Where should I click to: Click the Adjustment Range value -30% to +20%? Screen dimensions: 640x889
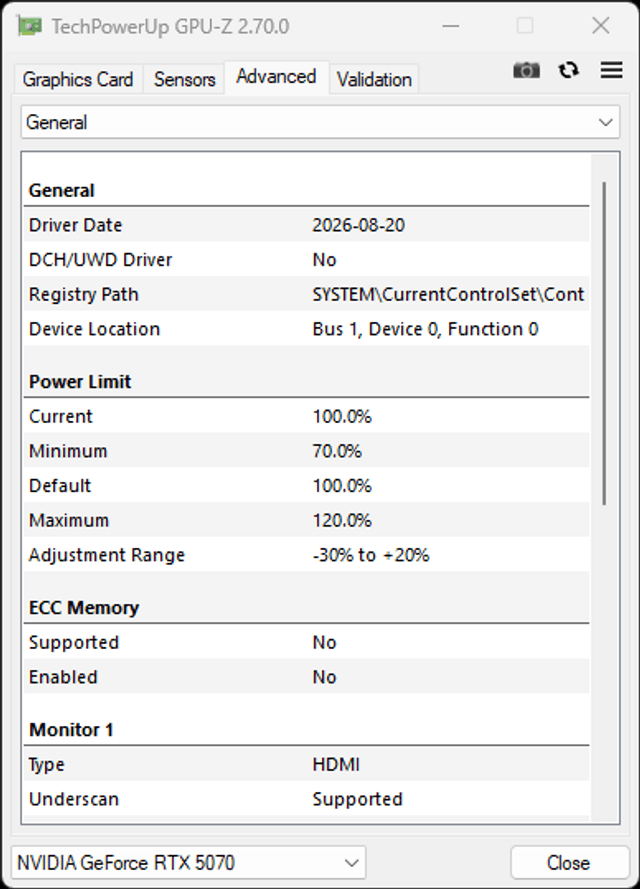[x=371, y=554]
